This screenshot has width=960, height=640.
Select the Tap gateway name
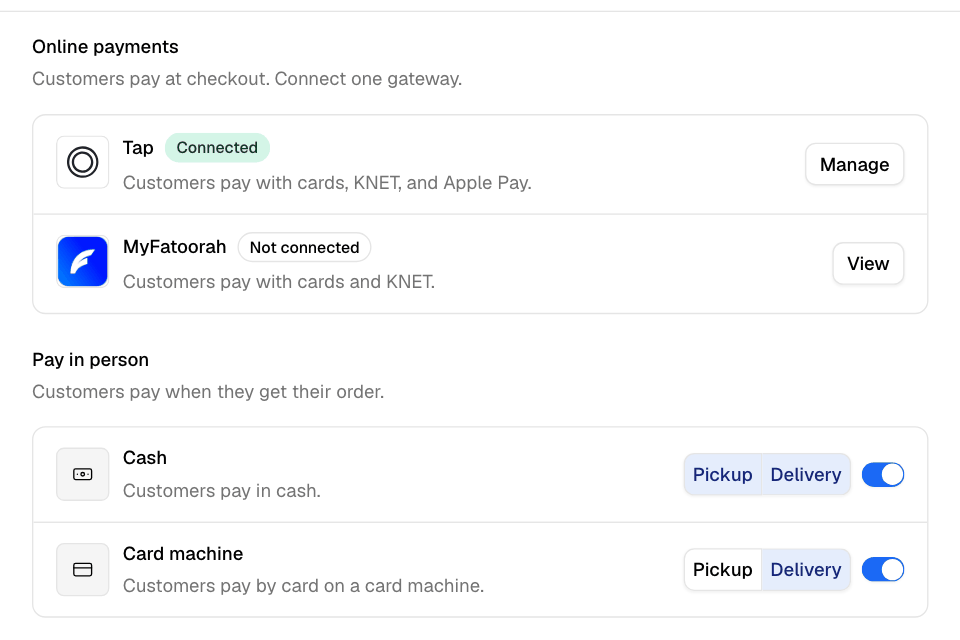138,148
